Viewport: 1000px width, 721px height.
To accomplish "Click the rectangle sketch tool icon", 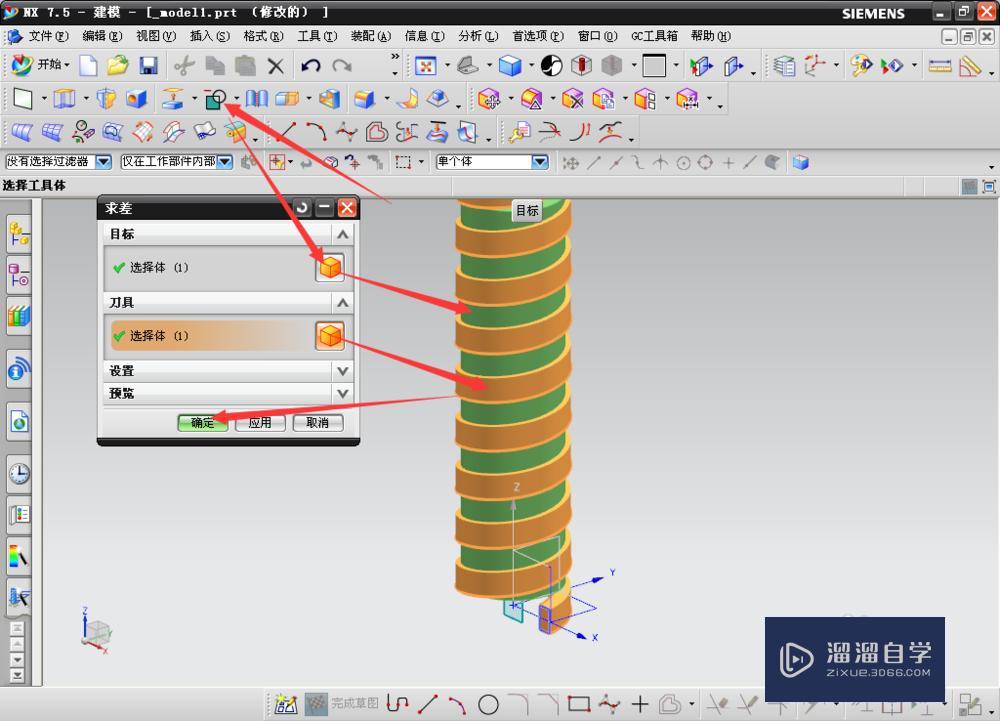I will [x=578, y=704].
